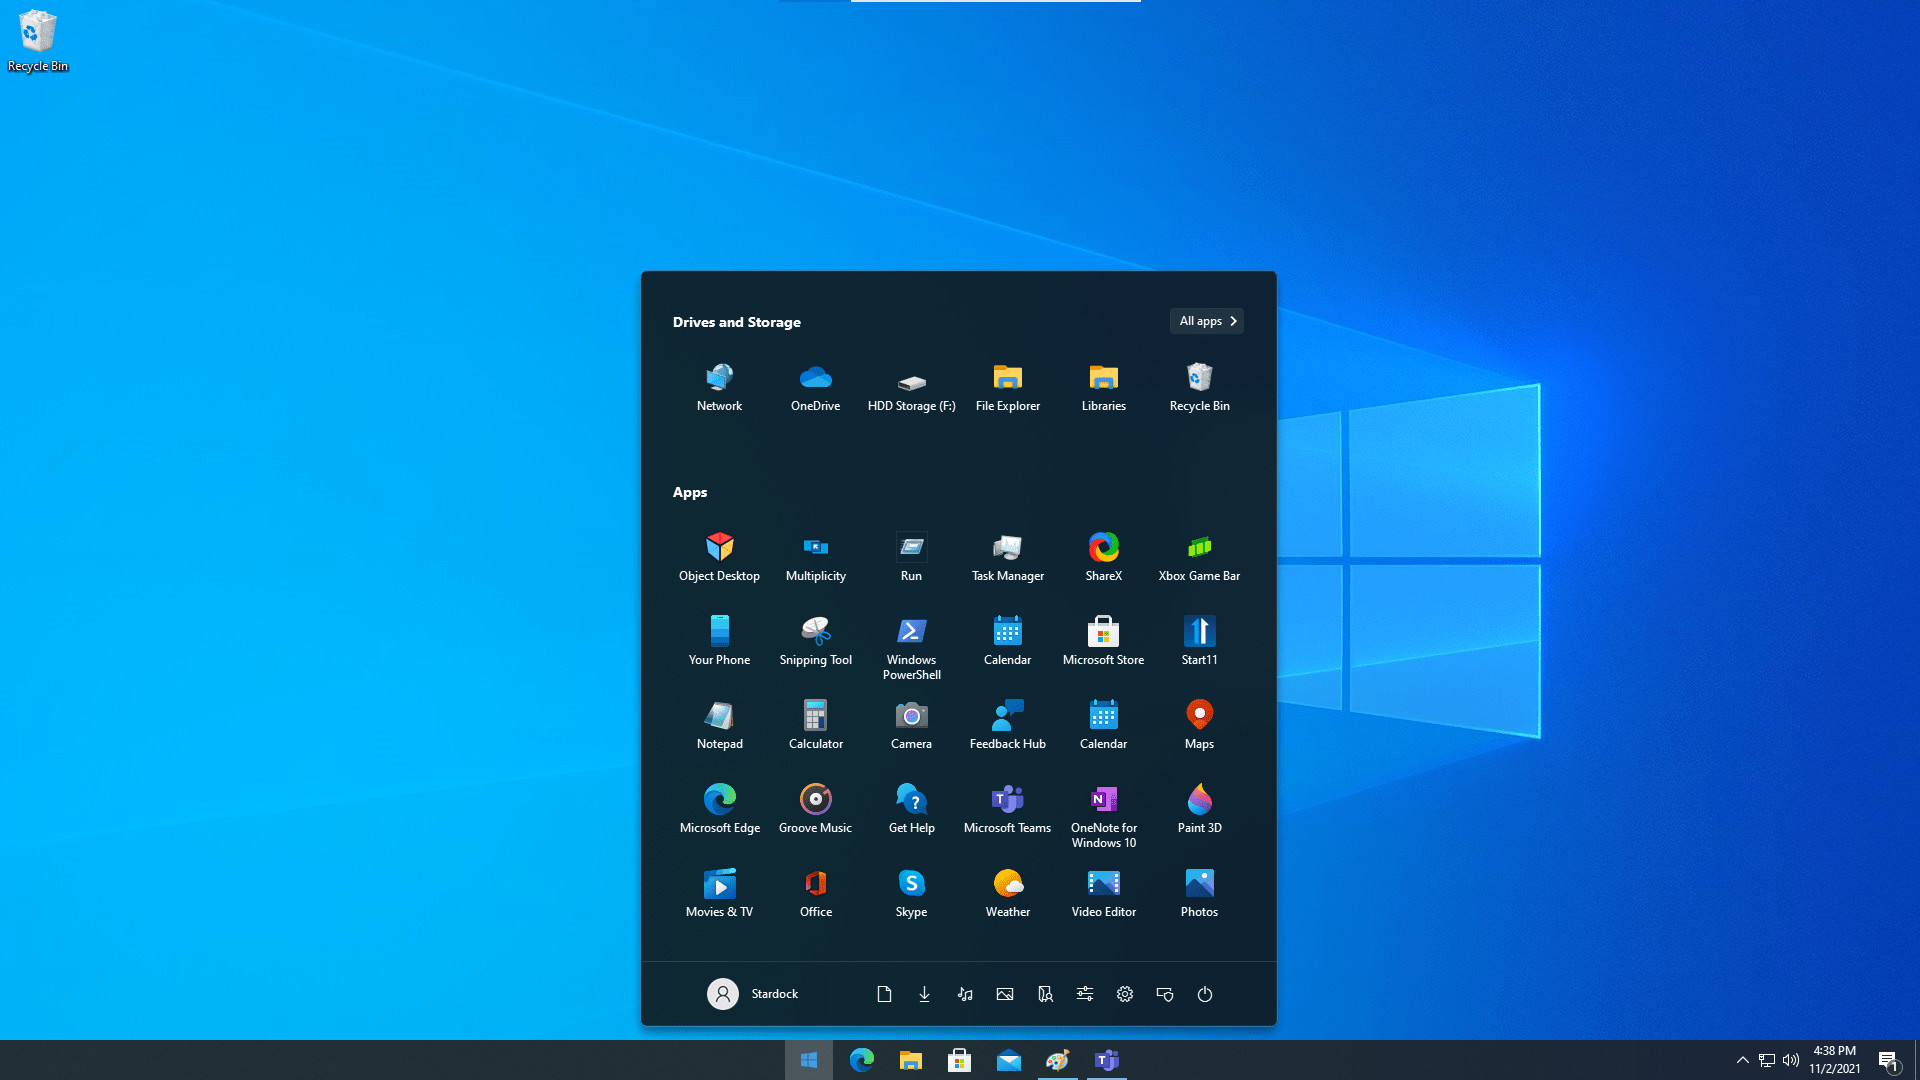Open Task Manager app
This screenshot has width=1920, height=1080.
1007,555
